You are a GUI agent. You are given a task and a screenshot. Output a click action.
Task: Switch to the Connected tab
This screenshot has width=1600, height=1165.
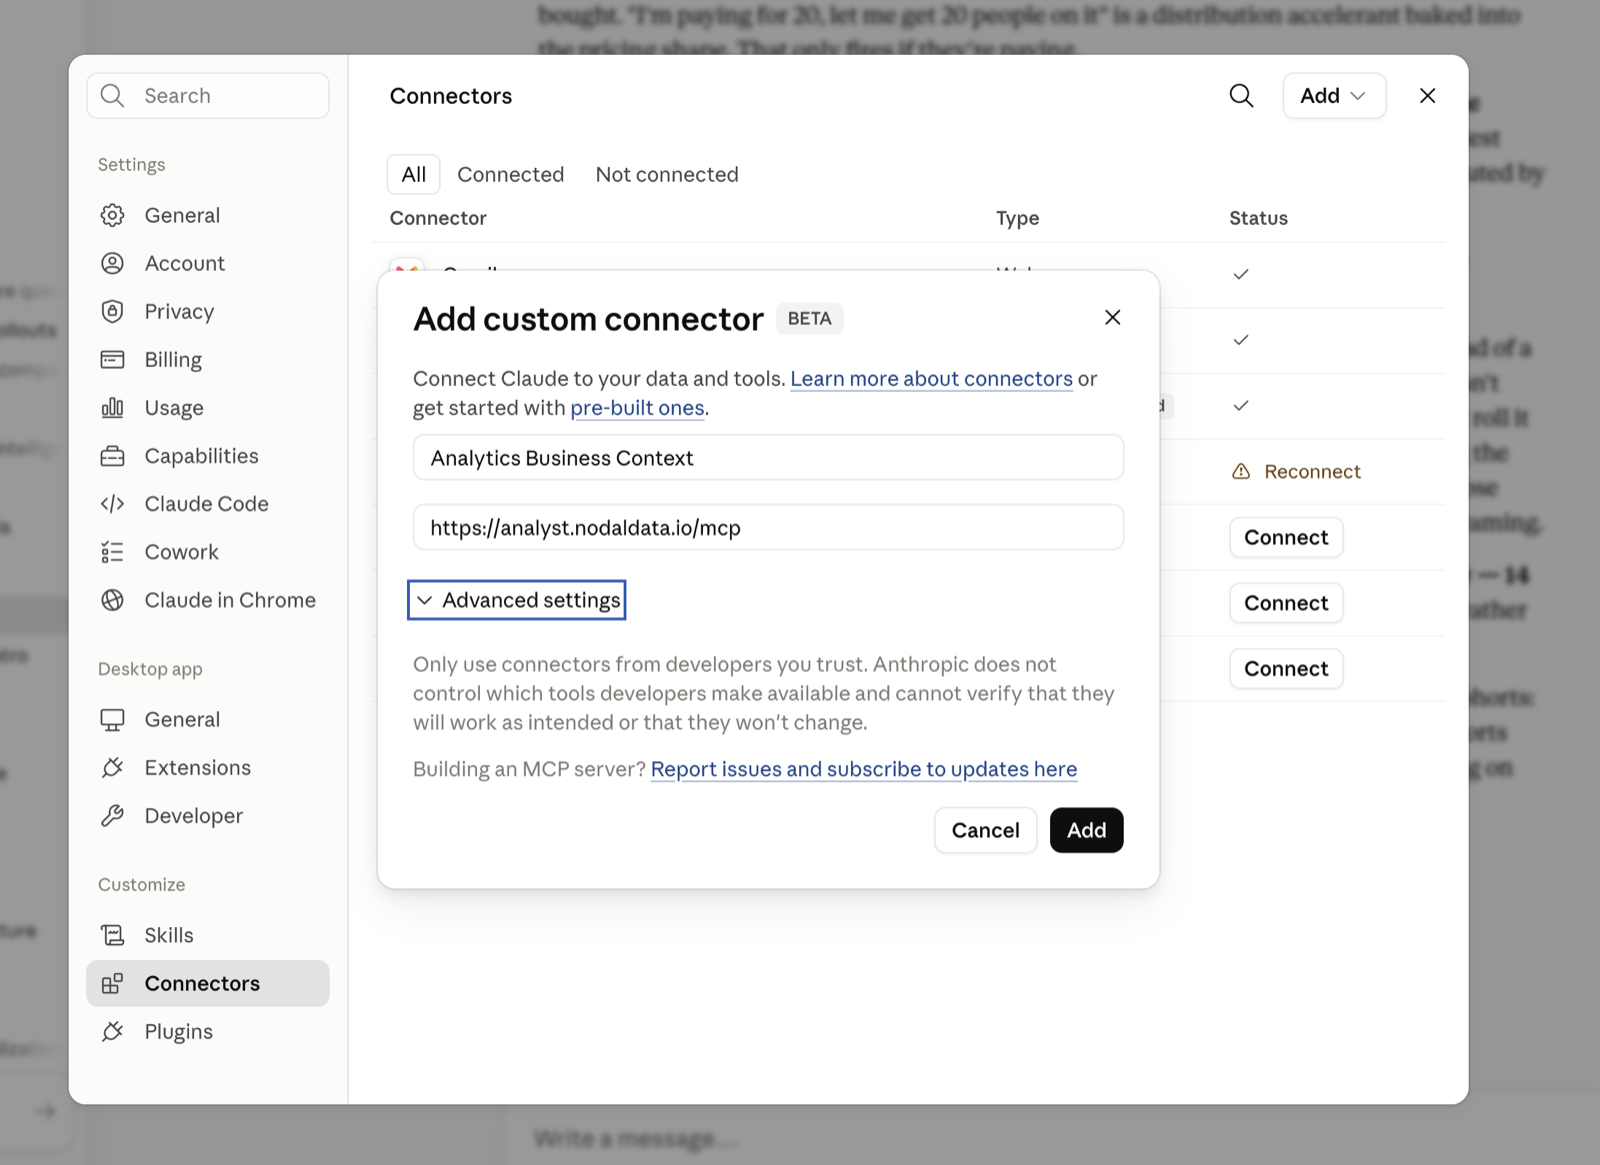click(511, 175)
